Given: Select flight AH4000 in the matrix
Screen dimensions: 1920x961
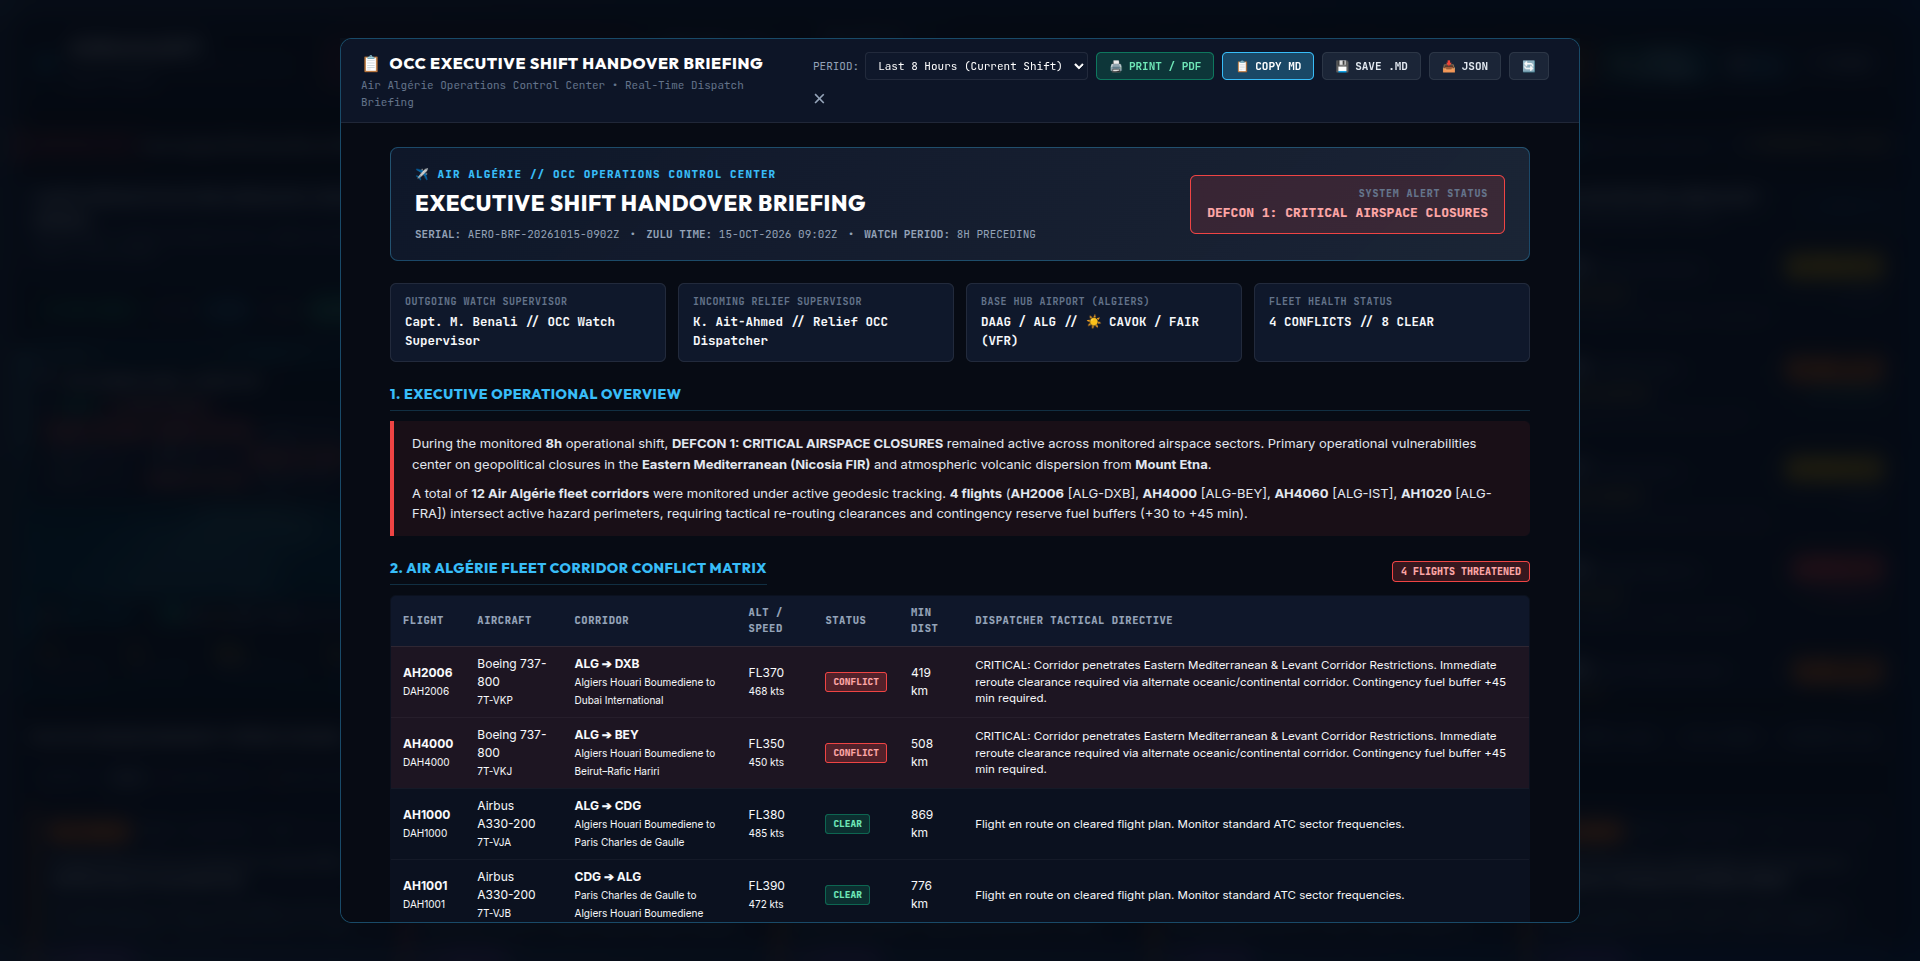Looking at the screenshot, I should pos(428,744).
